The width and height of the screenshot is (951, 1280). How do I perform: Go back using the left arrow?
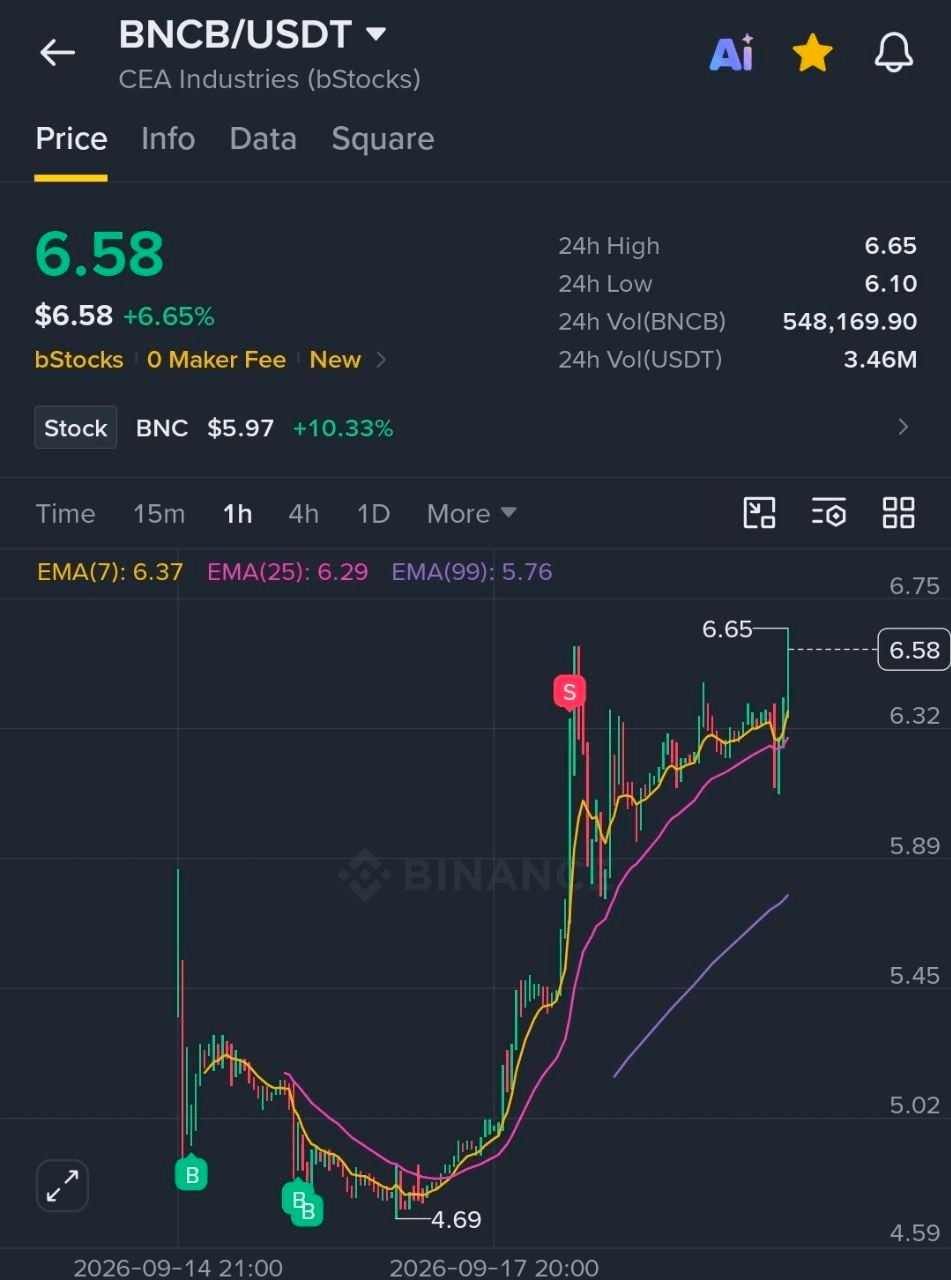point(57,52)
